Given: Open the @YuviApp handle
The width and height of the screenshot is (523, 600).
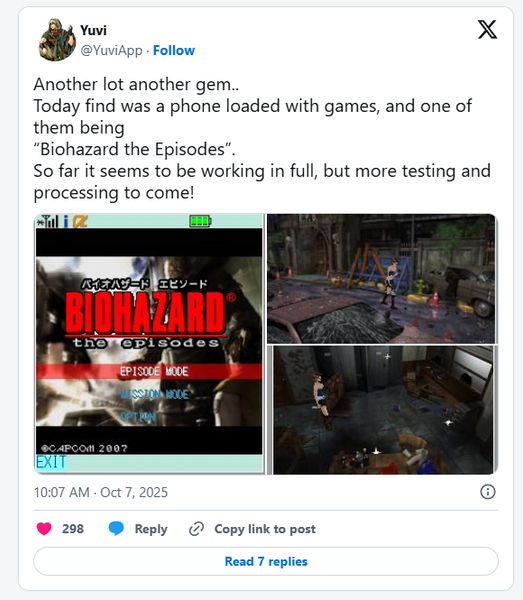Looking at the screenshot, I should 111,51.
